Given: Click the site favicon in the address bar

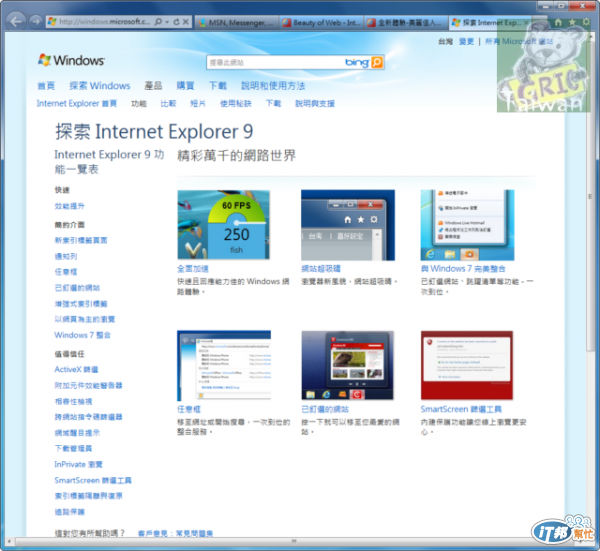Looking at the screenshot, I should coord(52,22).
